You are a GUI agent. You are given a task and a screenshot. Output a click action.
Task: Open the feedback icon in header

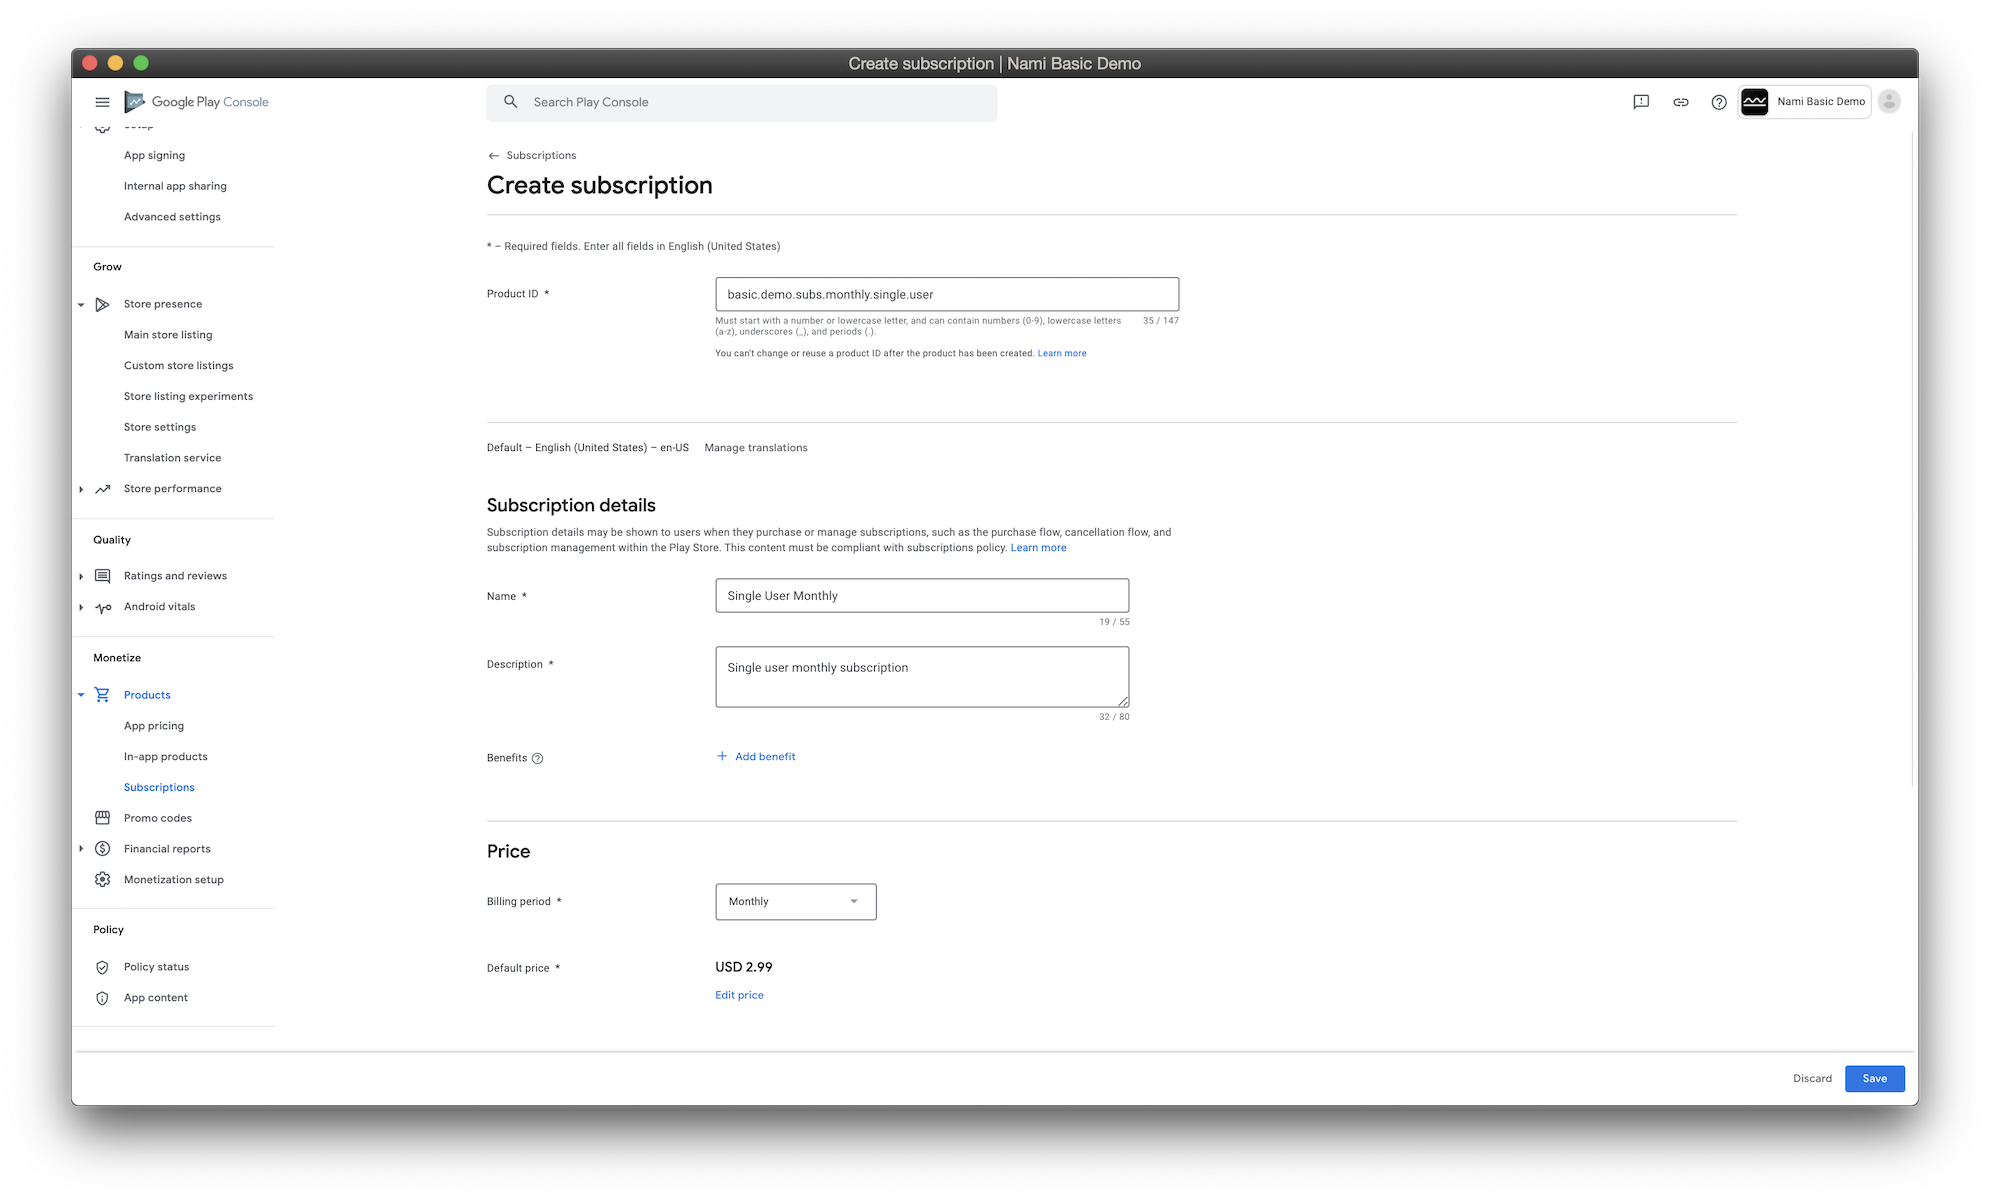pyautogui.click(x=1641, y=102)
